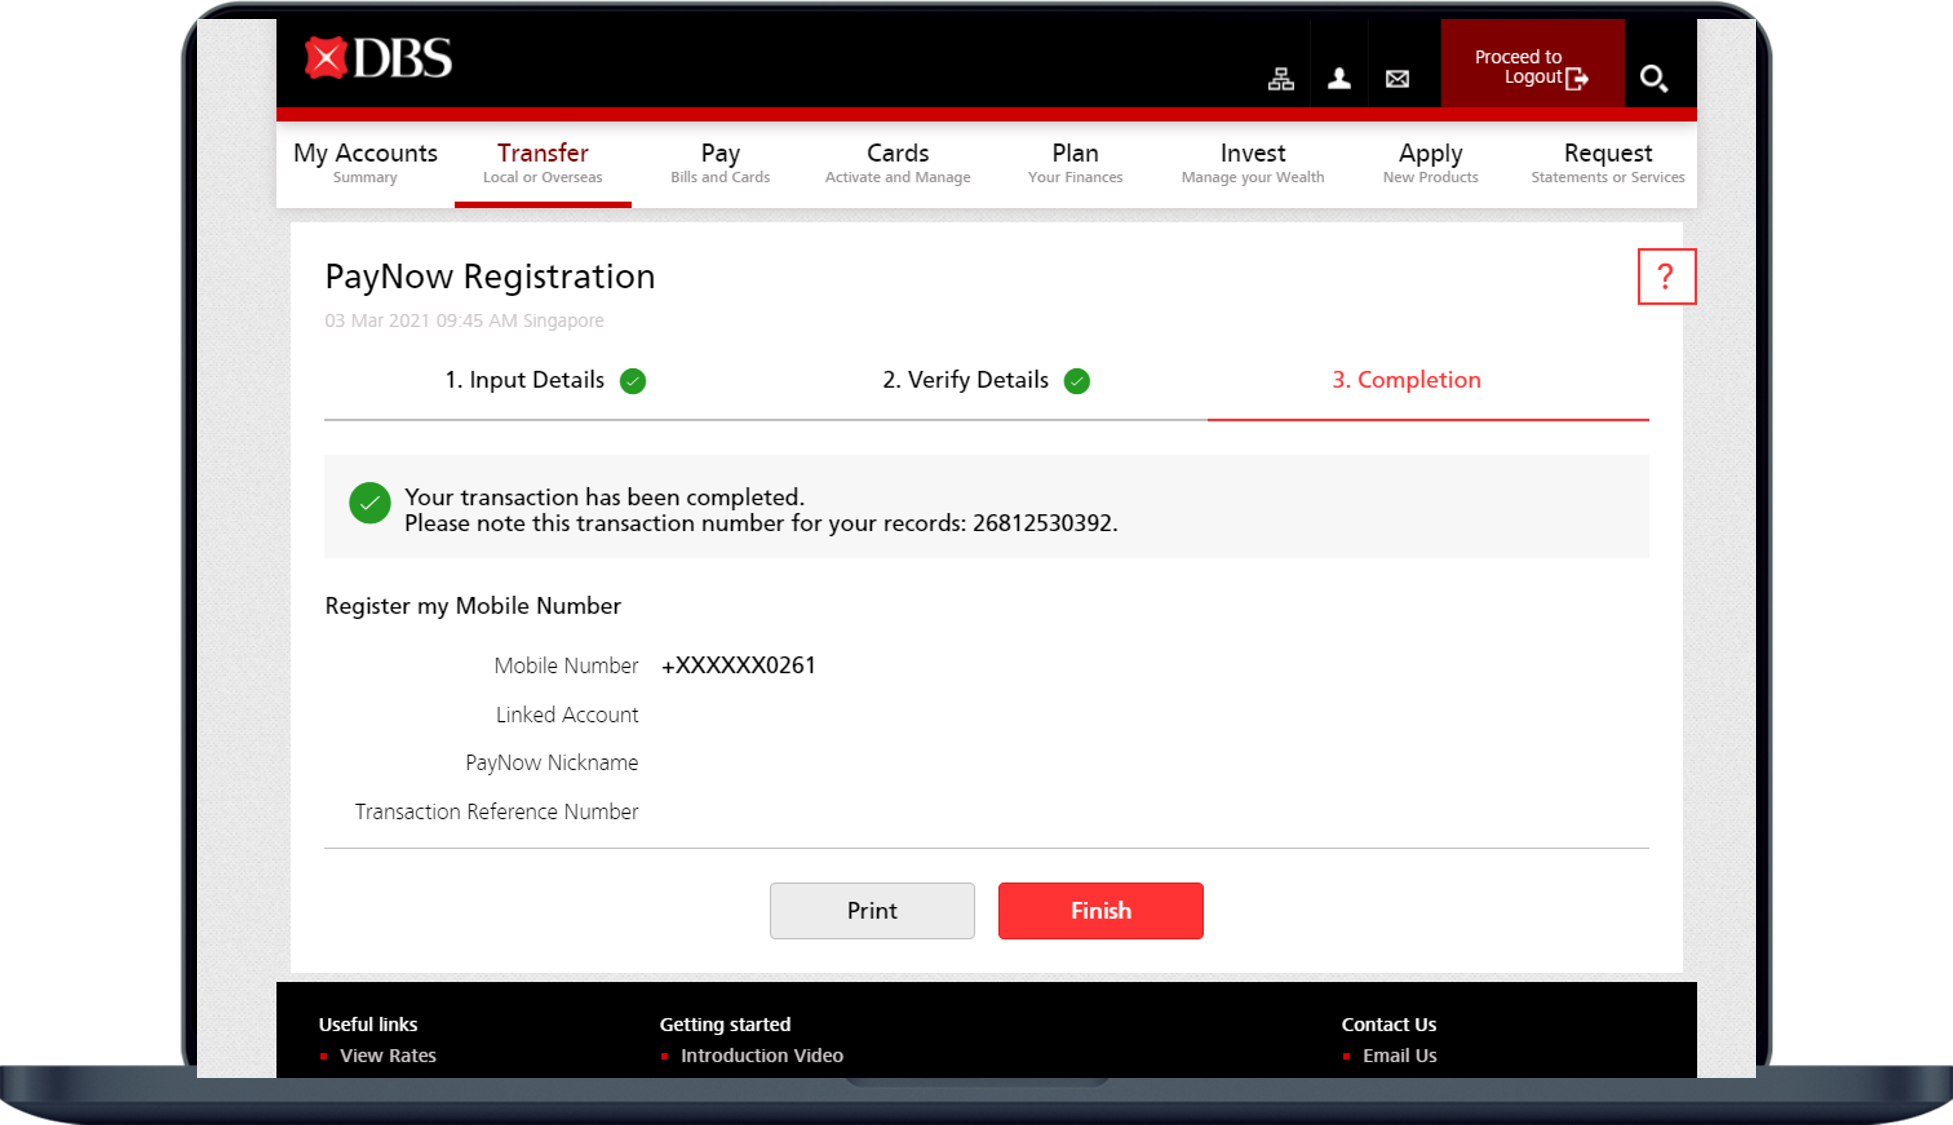
Task: Click the search magnifier icon
Action: coord(1653,79)
